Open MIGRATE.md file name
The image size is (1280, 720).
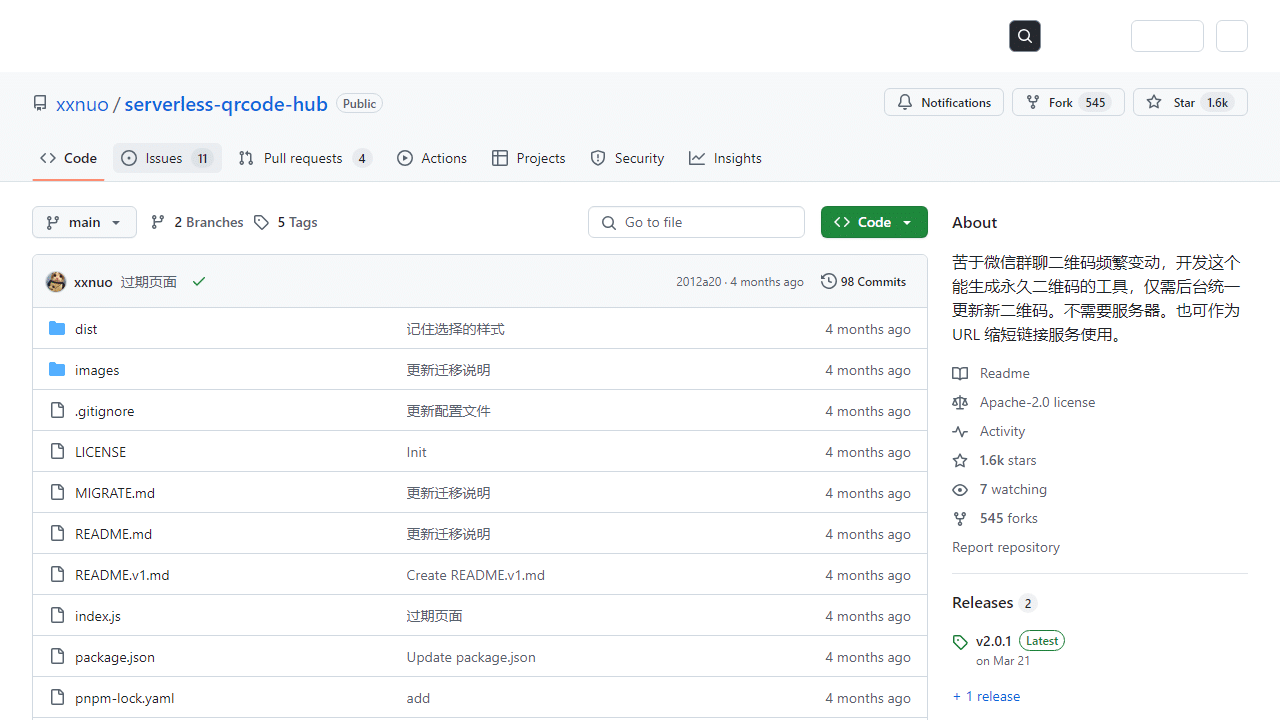click(x=115, y=493)
